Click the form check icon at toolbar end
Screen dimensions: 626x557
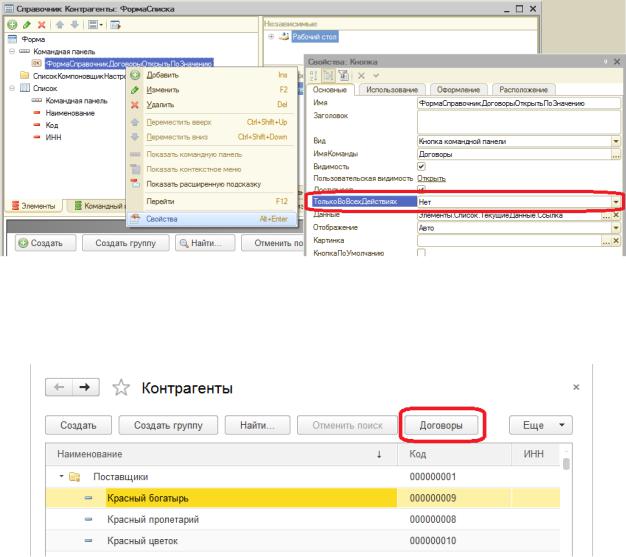(115, 25)
